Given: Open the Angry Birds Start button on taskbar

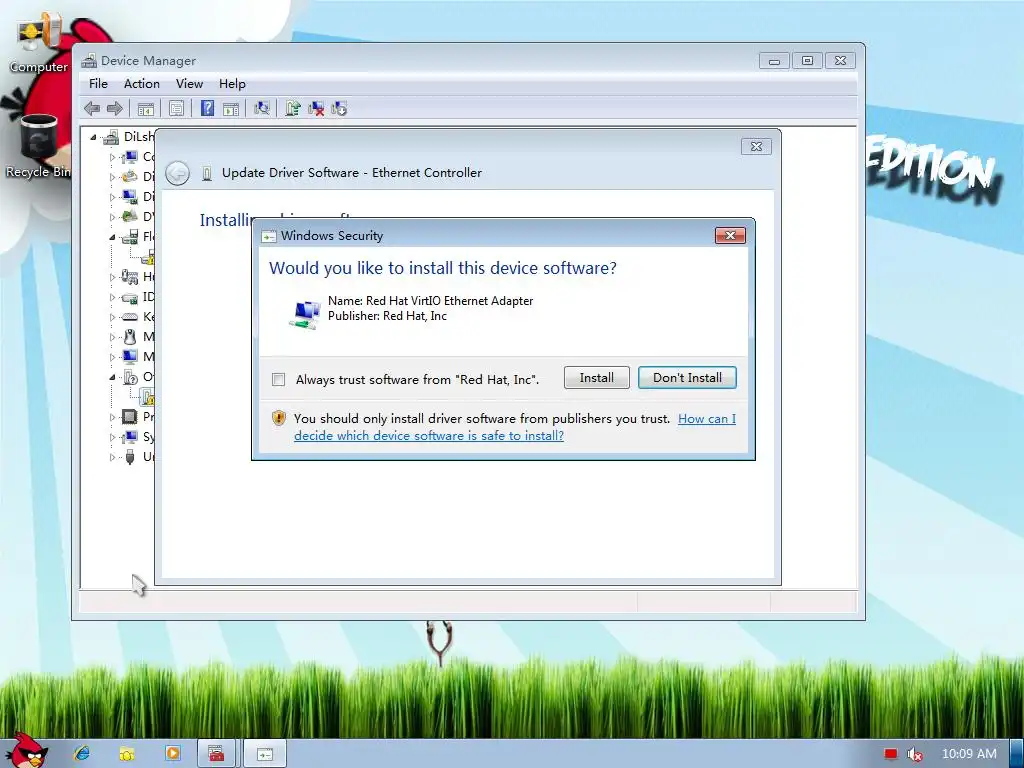Looking at the screenshot, I should click(27, 750).
